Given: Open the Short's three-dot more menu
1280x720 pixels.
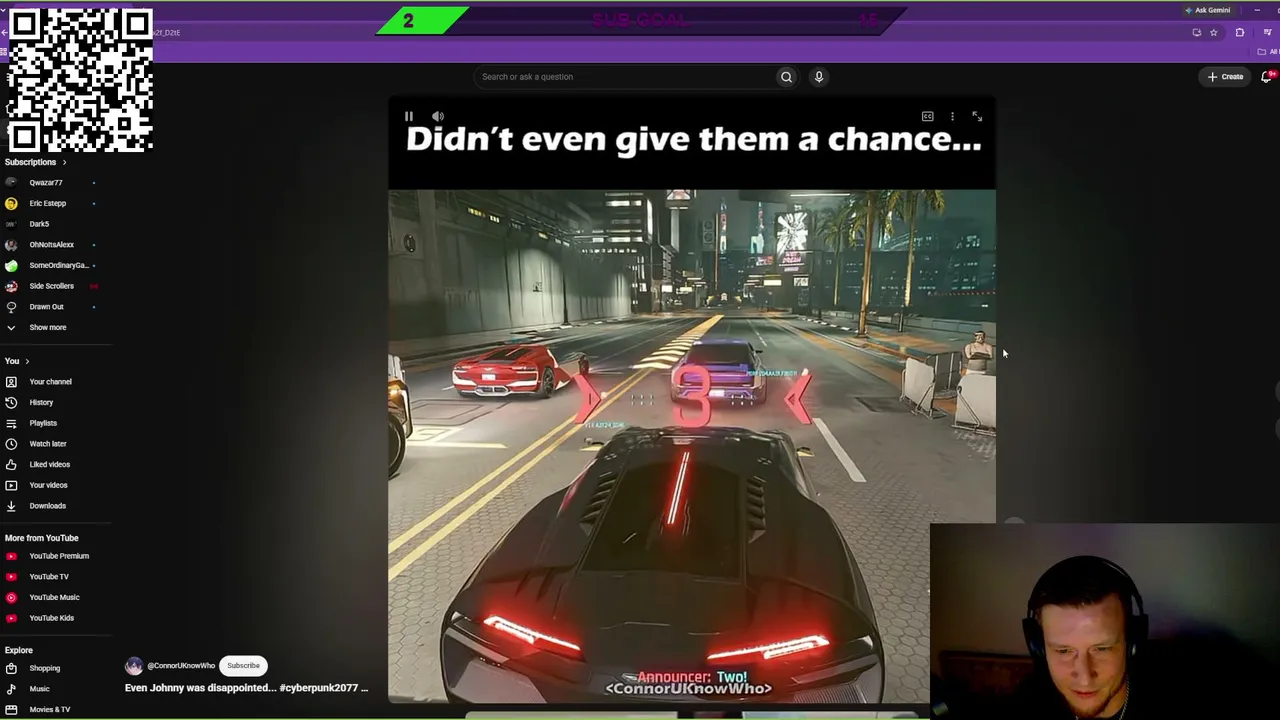Looking at the screenshot, I should [x=952, y=117].
